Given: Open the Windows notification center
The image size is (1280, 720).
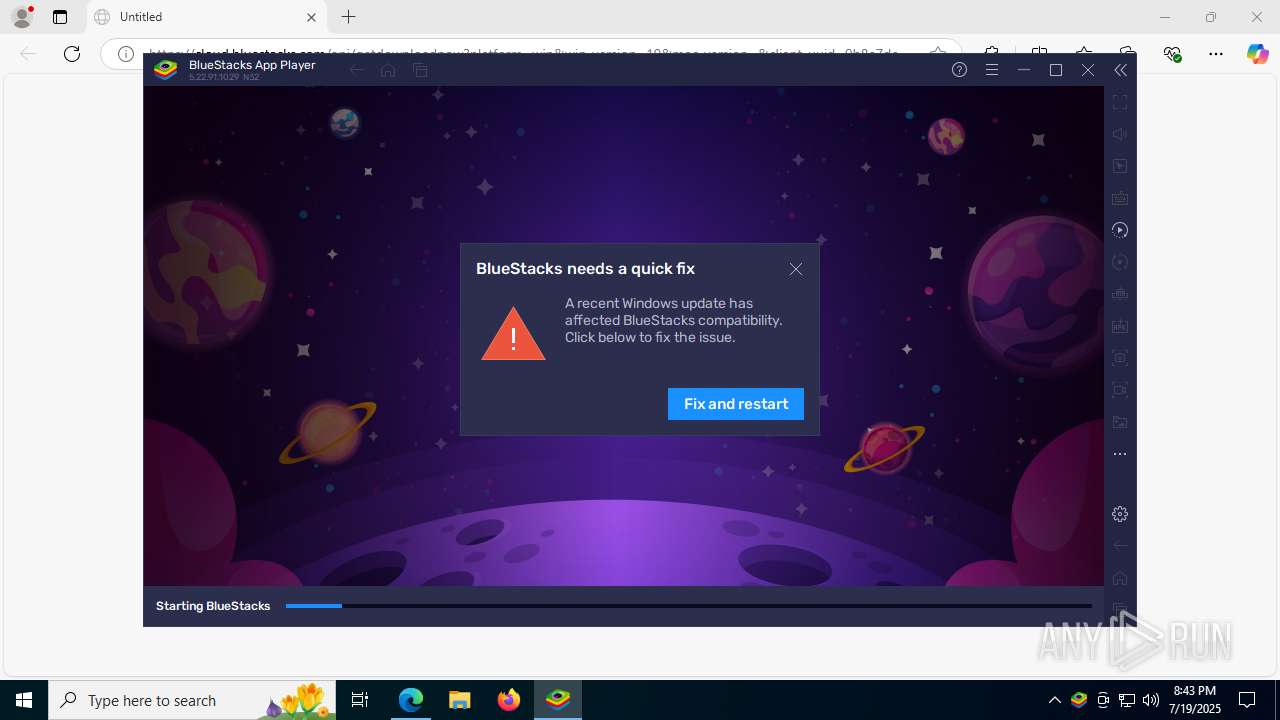Looking at the screenshot, I should 1247,700.
